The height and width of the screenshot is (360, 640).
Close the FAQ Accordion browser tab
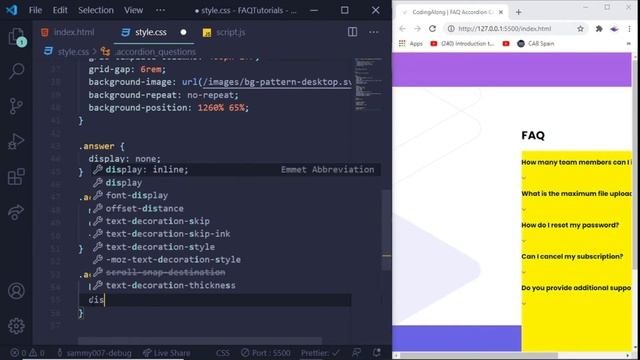click(501, 12)
